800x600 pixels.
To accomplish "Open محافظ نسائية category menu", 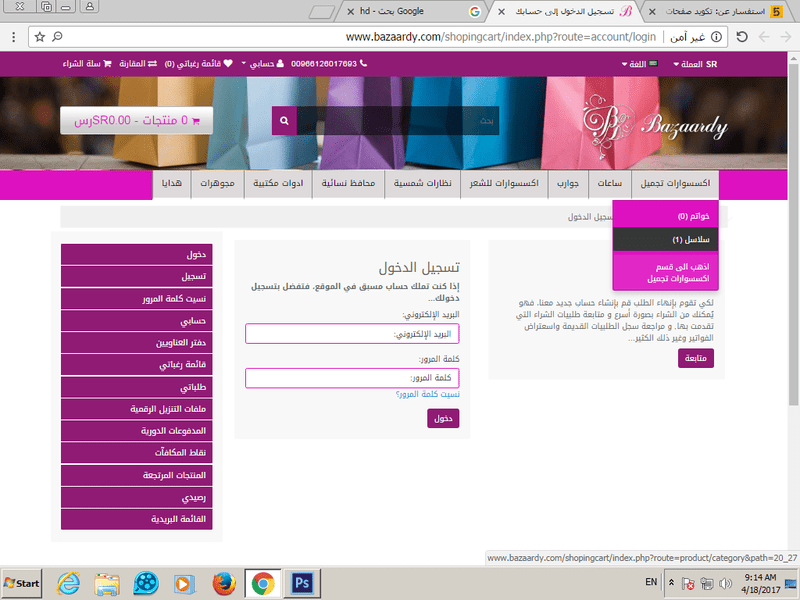I will [348, 184].
